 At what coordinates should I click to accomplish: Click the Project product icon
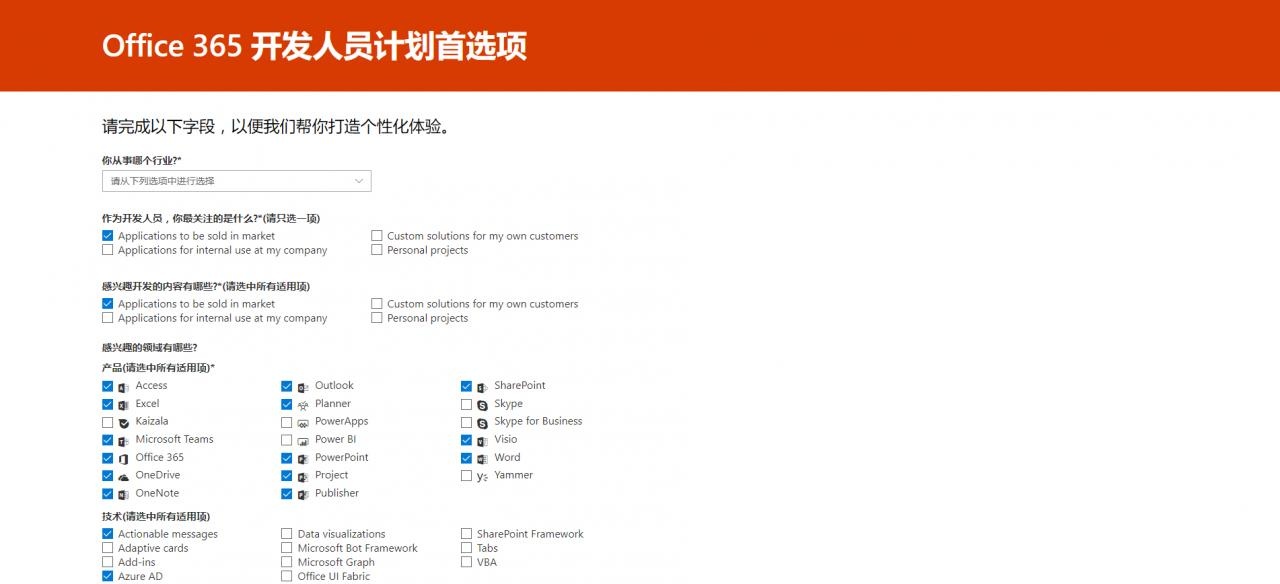[x=302, y=477]
